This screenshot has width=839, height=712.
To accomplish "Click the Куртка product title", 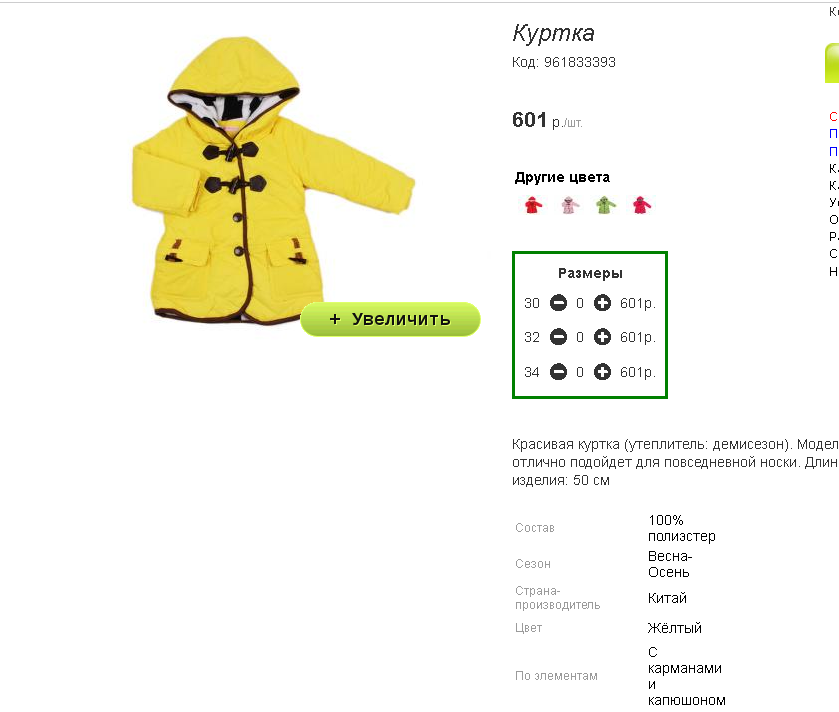I will pos(553,33).
